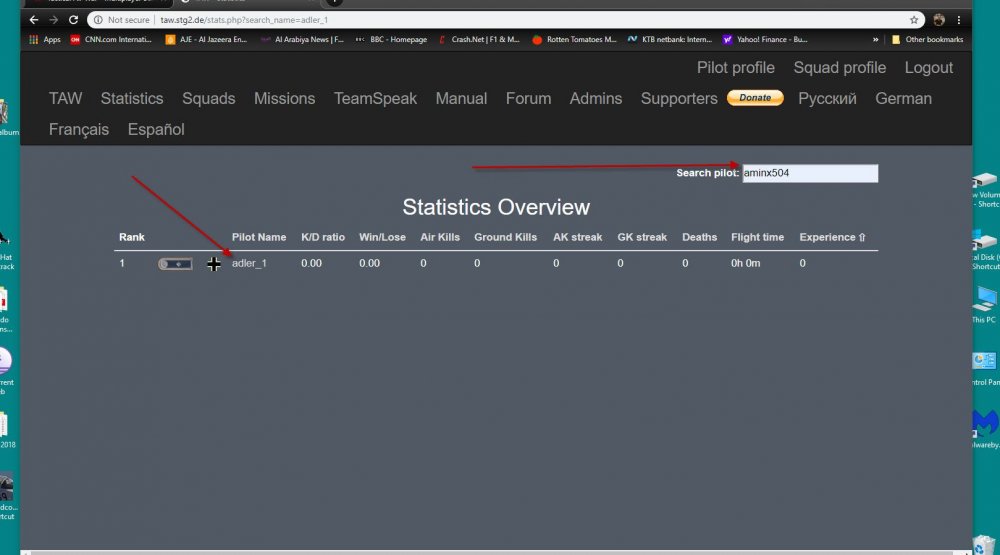Open AJE - Al Jazeera bookmark
Image resolution: width=1000 pixels, height=555 pixels.
pyautogui.click(x=206, y=40)
